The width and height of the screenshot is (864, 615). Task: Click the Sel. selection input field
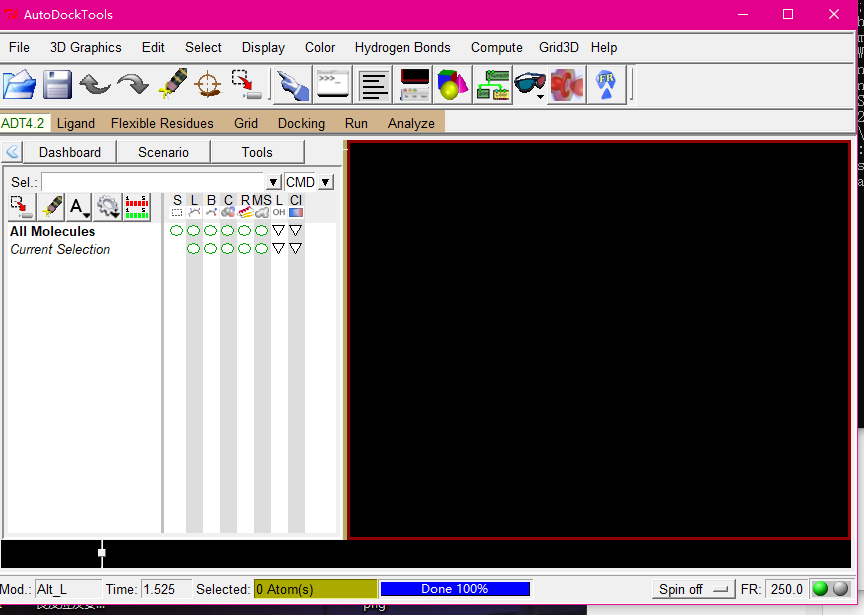click(x=153, y=182)
